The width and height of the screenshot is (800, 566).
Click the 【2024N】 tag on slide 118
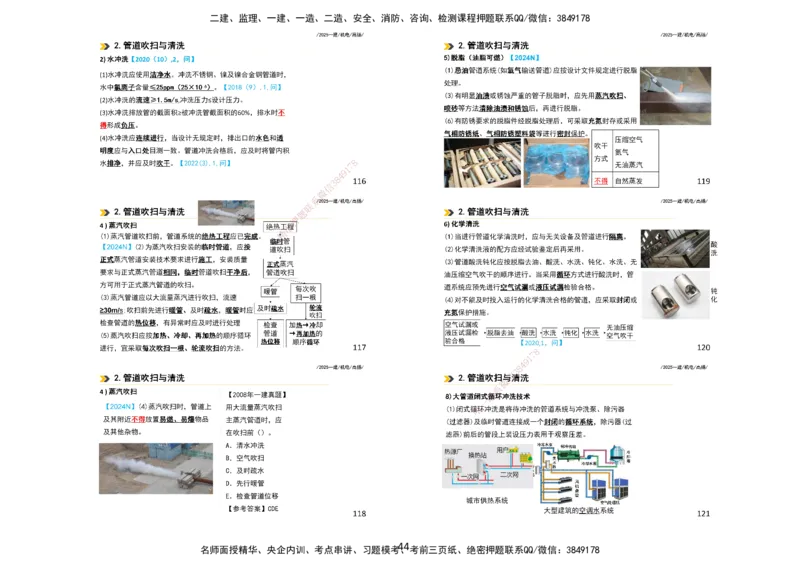click(119, 407)
